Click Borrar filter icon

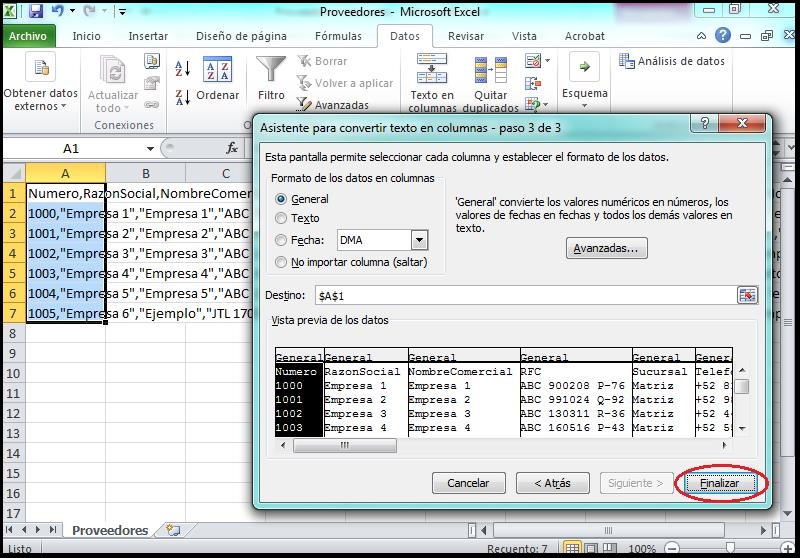(305, 61)
